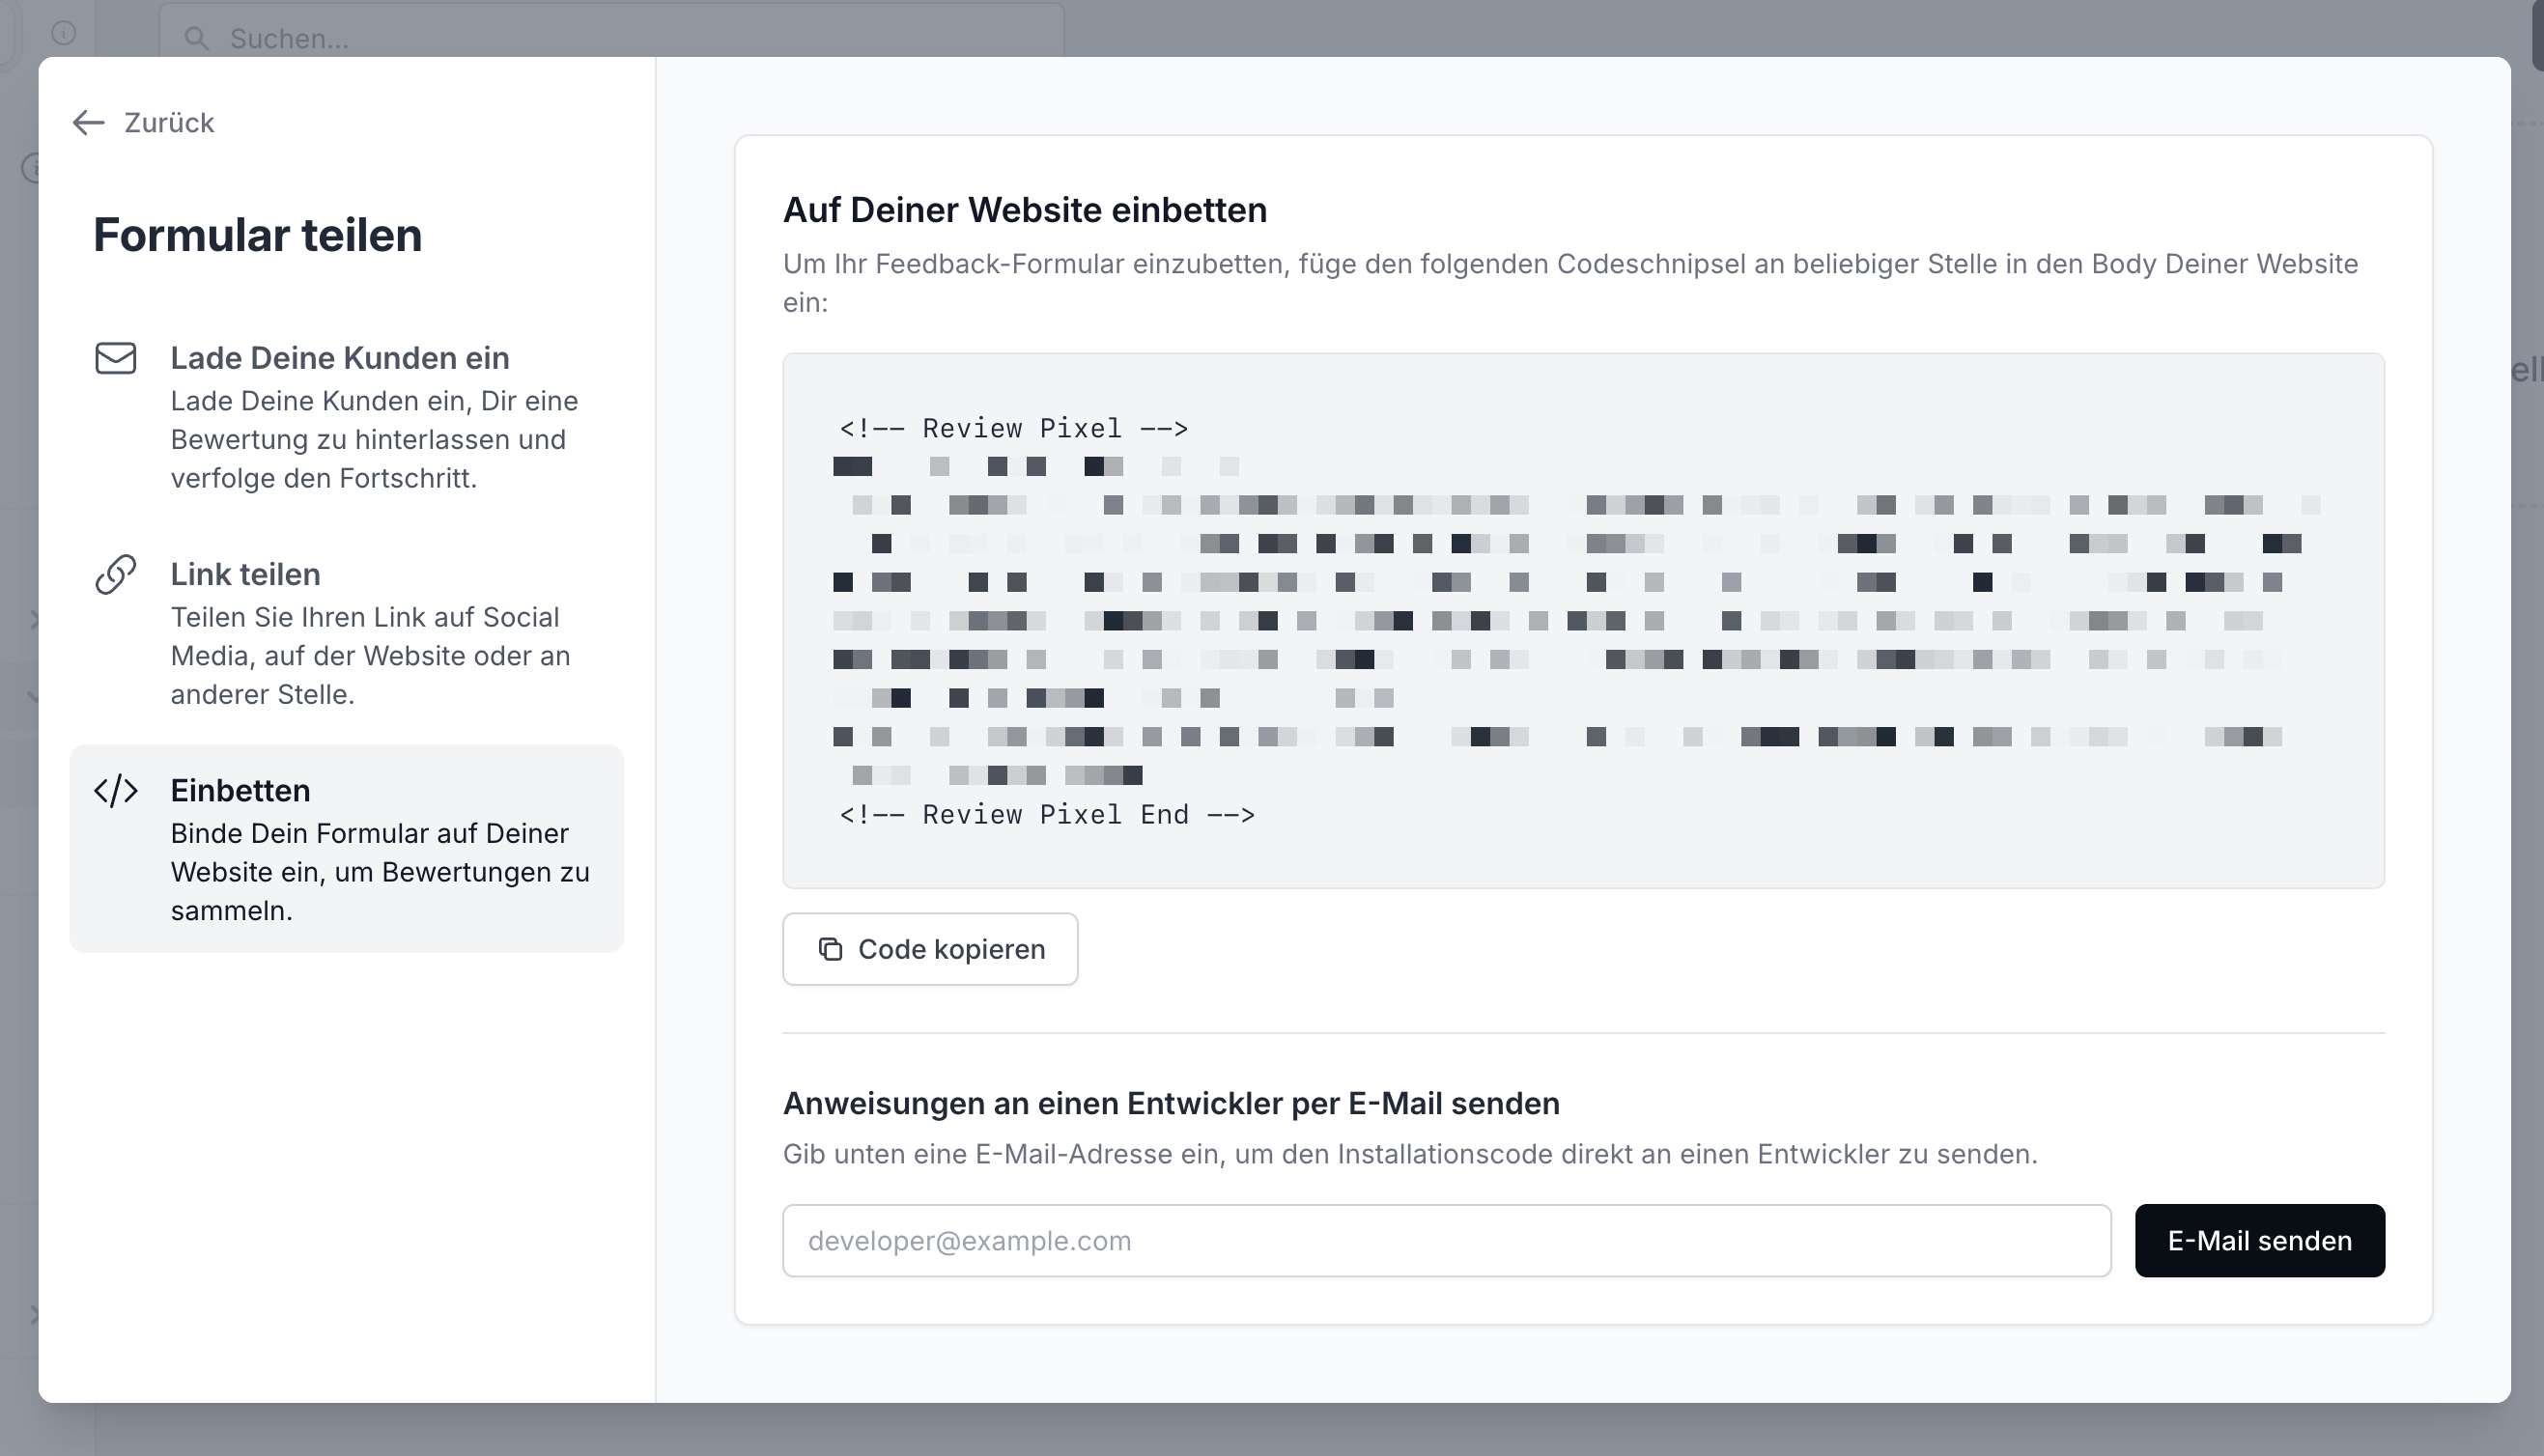This screenshot has height=1456, width=2544.
Task: Click the back arrow icon
Action: click(89, 122)
